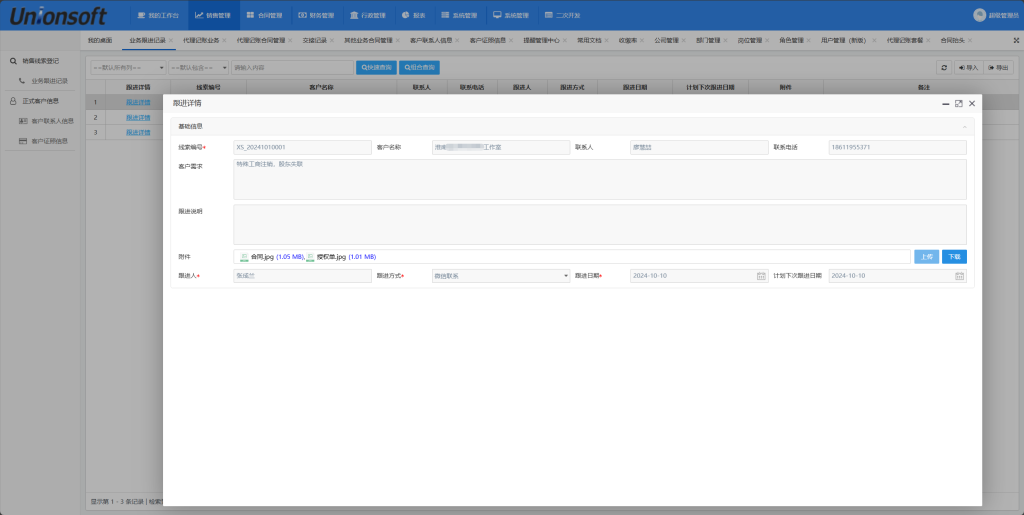
Task: Close the 合同抬头 tab
Action: (970, 40)
